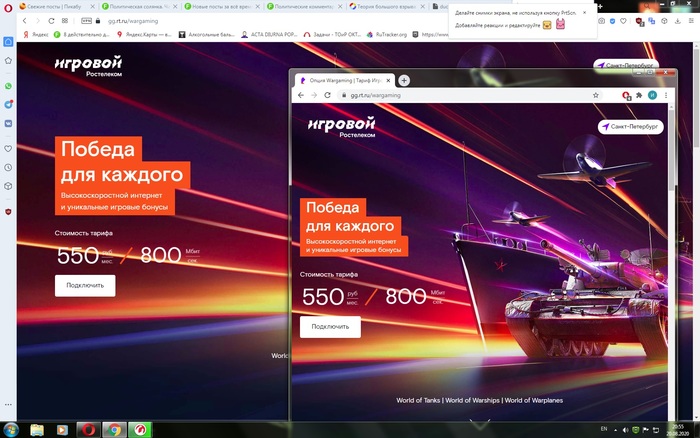This screenshot has width=700, height=438.
Task: Reload the page in Chrome
Action: point(327,95)
